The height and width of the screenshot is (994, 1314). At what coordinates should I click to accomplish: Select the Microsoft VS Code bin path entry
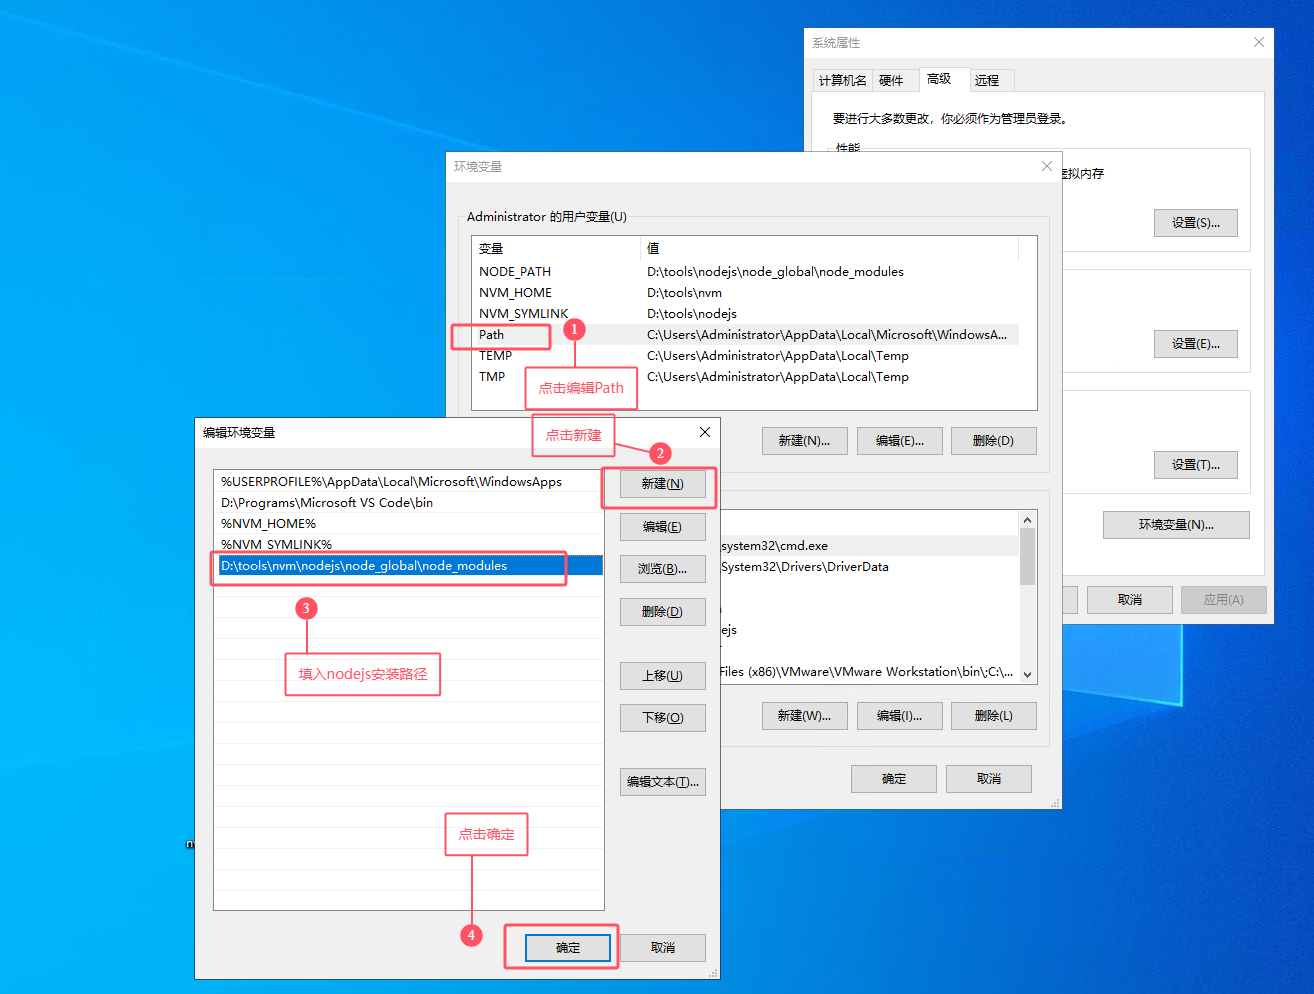point(327,503)
